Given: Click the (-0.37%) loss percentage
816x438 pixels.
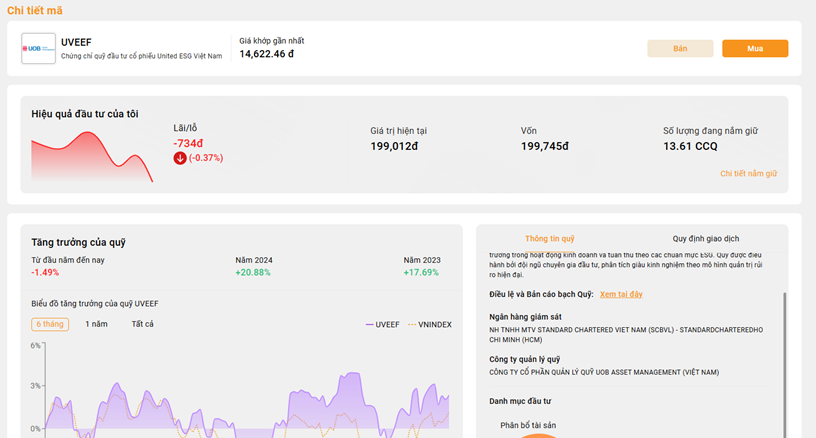Looking at the screenshot, I should [x=206, y=158].
